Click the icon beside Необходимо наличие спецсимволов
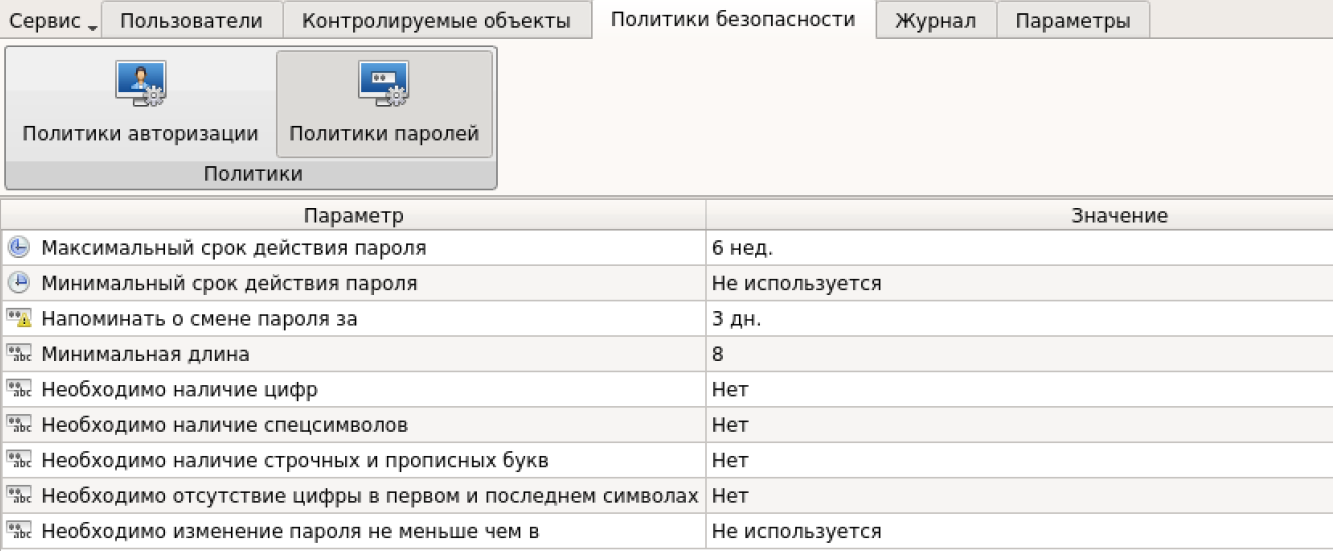The image size is (1336, 551). (18, 425)
